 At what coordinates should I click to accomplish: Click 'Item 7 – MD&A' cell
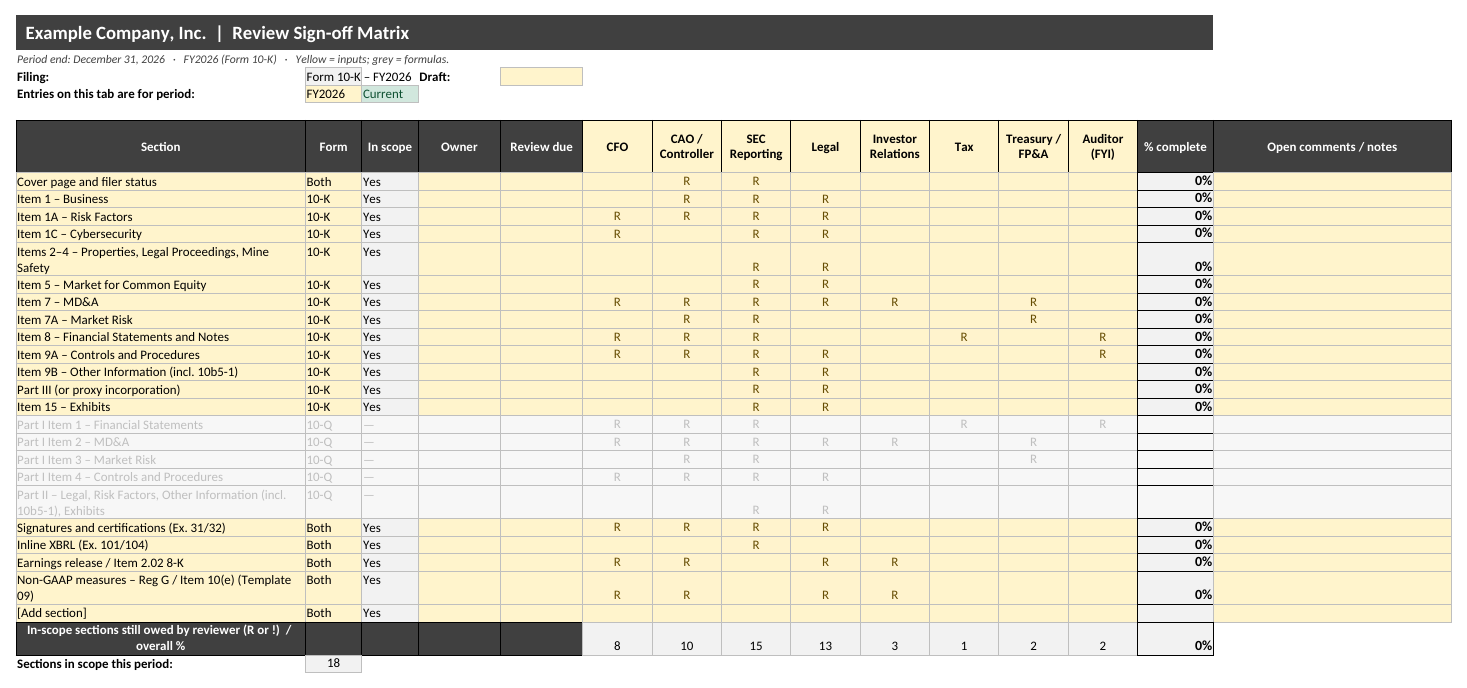161,302
